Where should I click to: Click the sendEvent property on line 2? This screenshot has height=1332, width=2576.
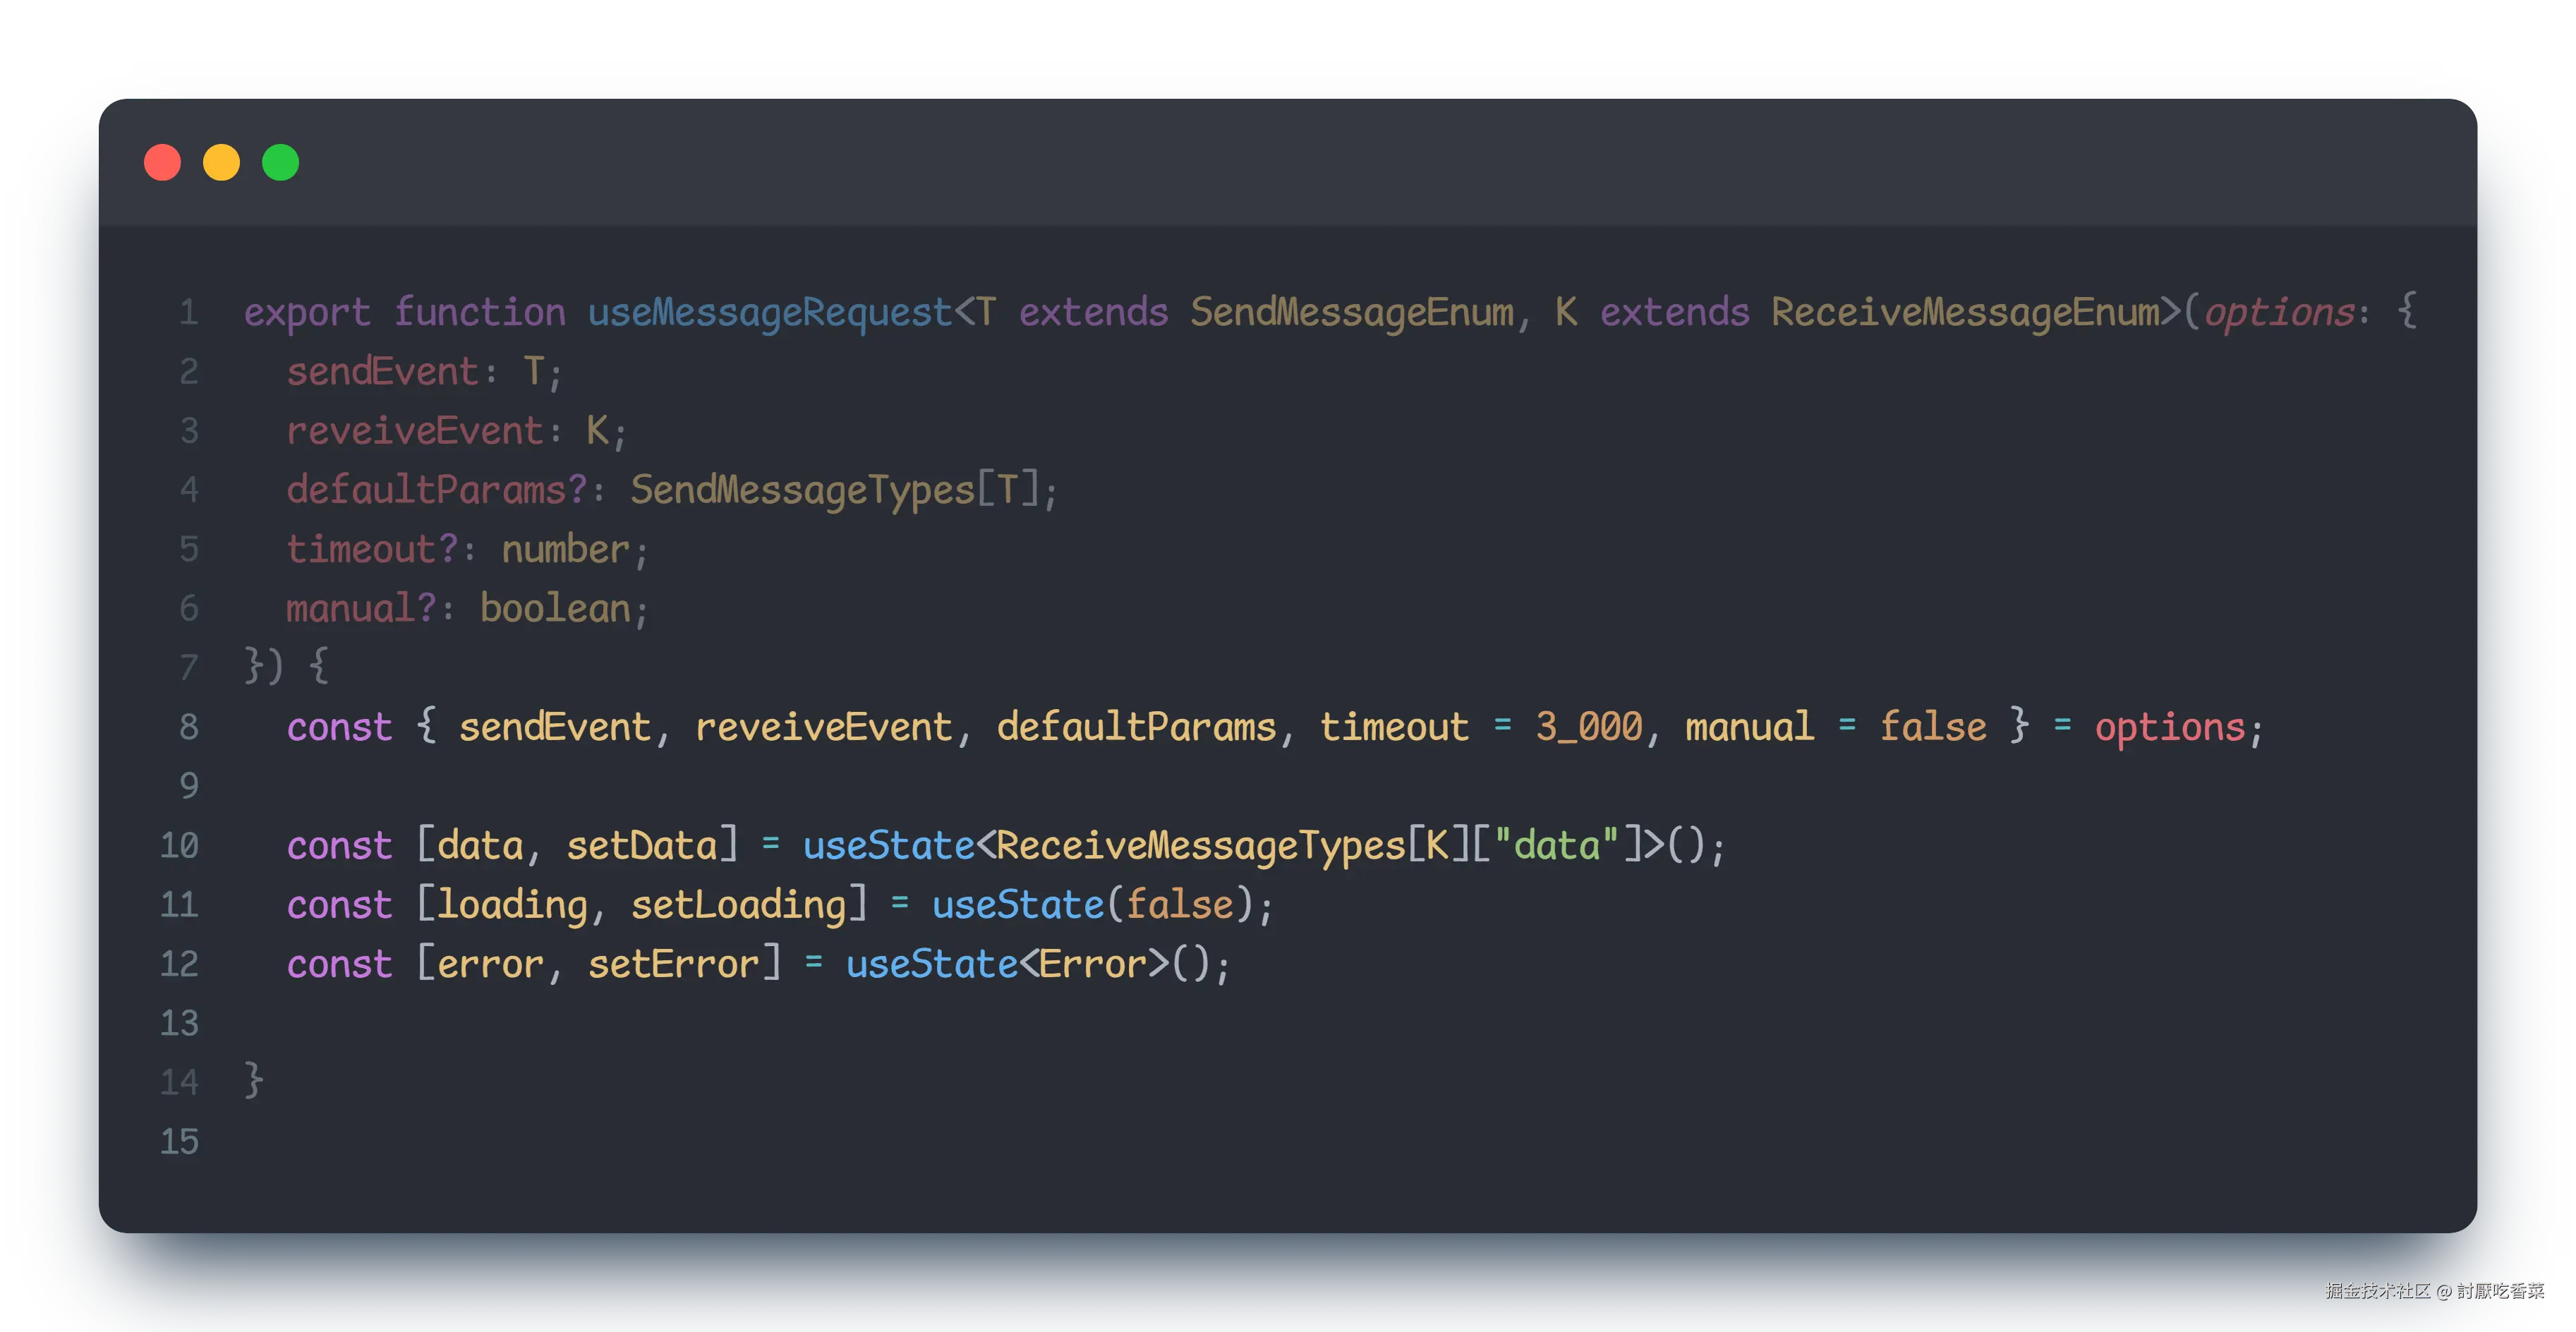[382, 372]
